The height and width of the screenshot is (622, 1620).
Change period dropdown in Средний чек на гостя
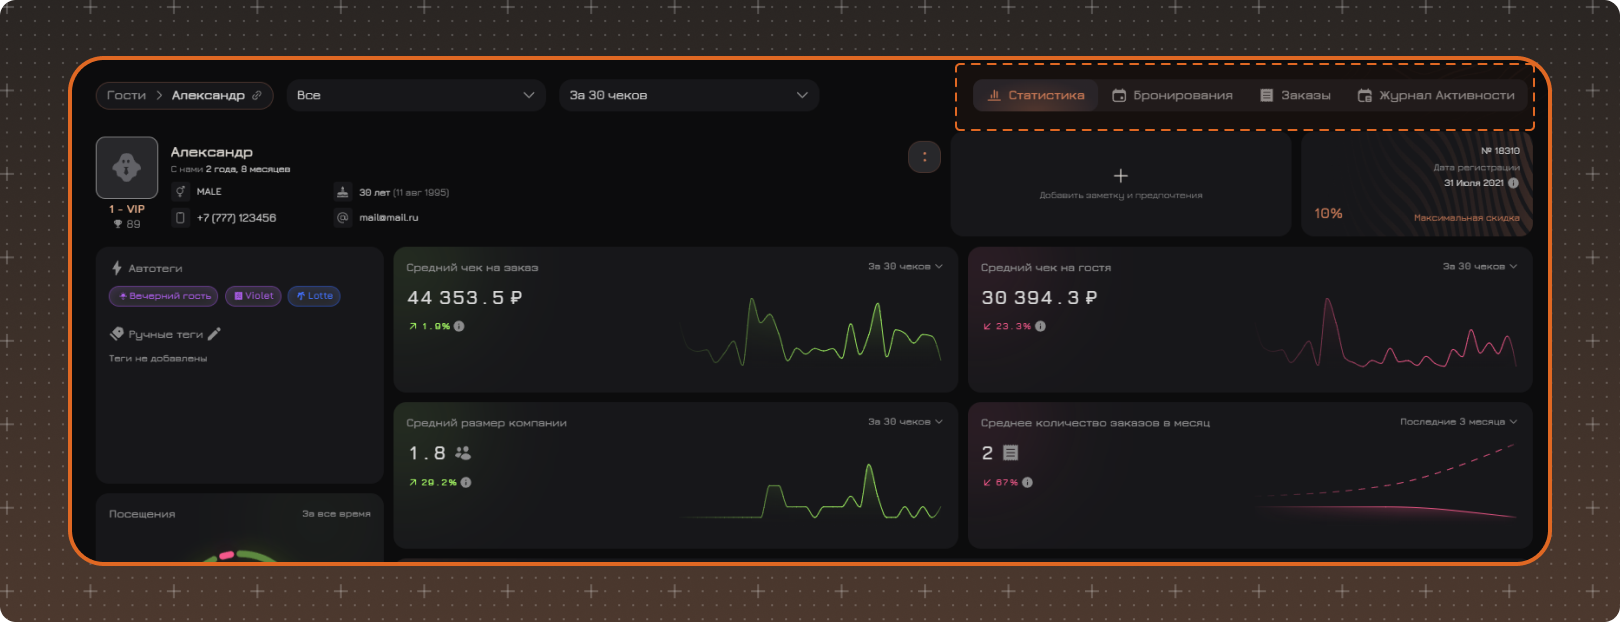coord(1480,267)
